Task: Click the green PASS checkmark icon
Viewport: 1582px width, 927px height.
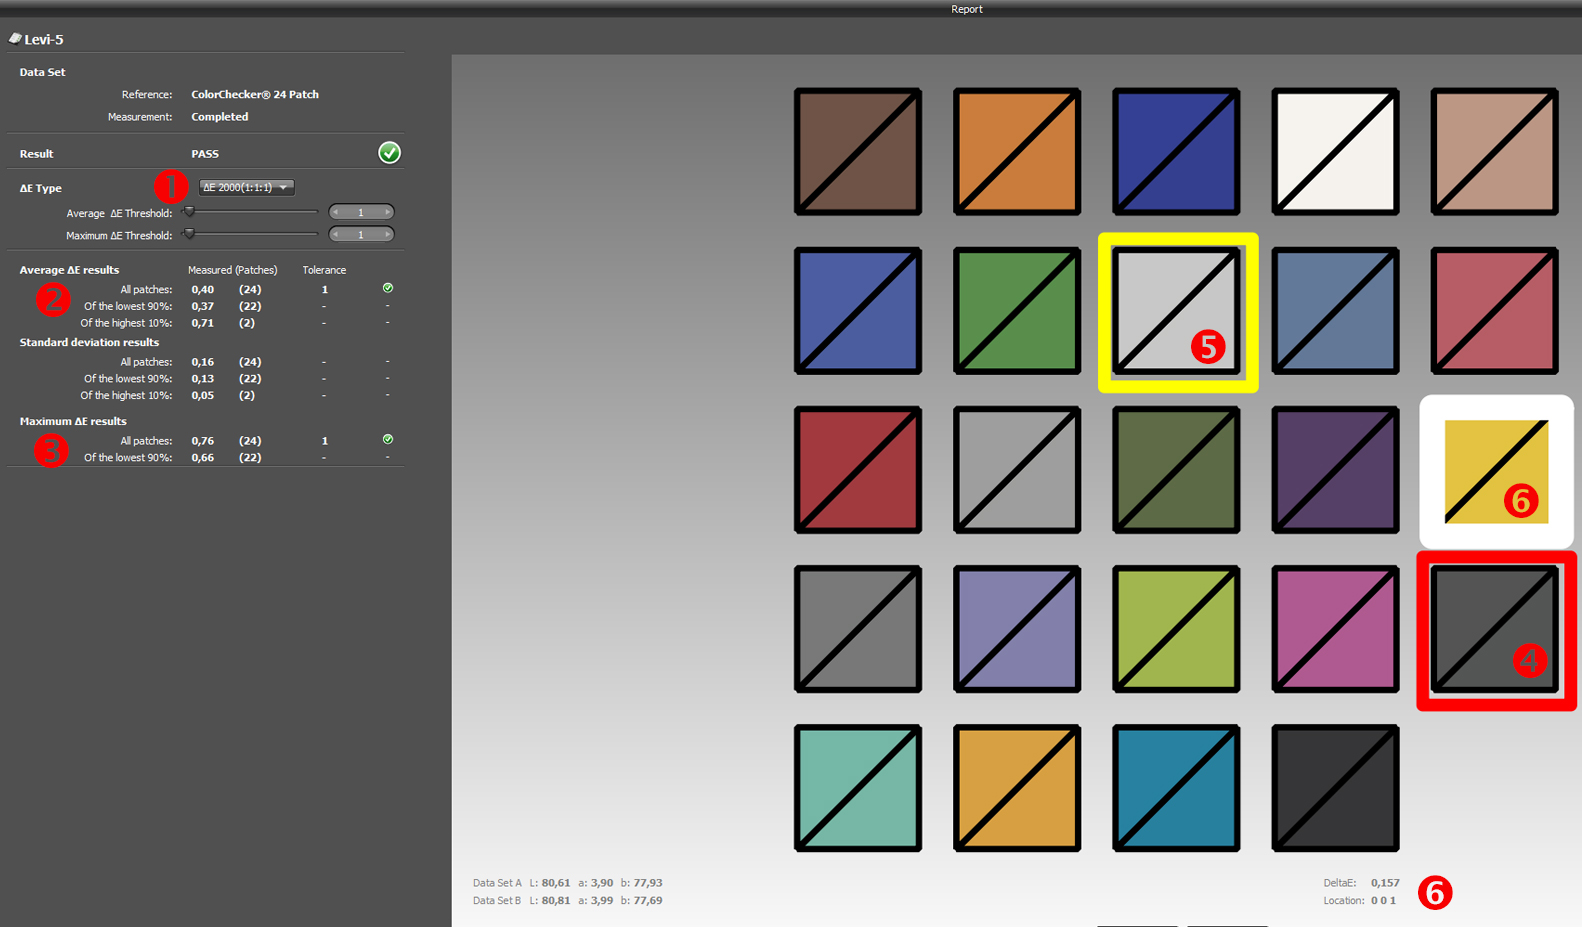Action: coord(389,153)
